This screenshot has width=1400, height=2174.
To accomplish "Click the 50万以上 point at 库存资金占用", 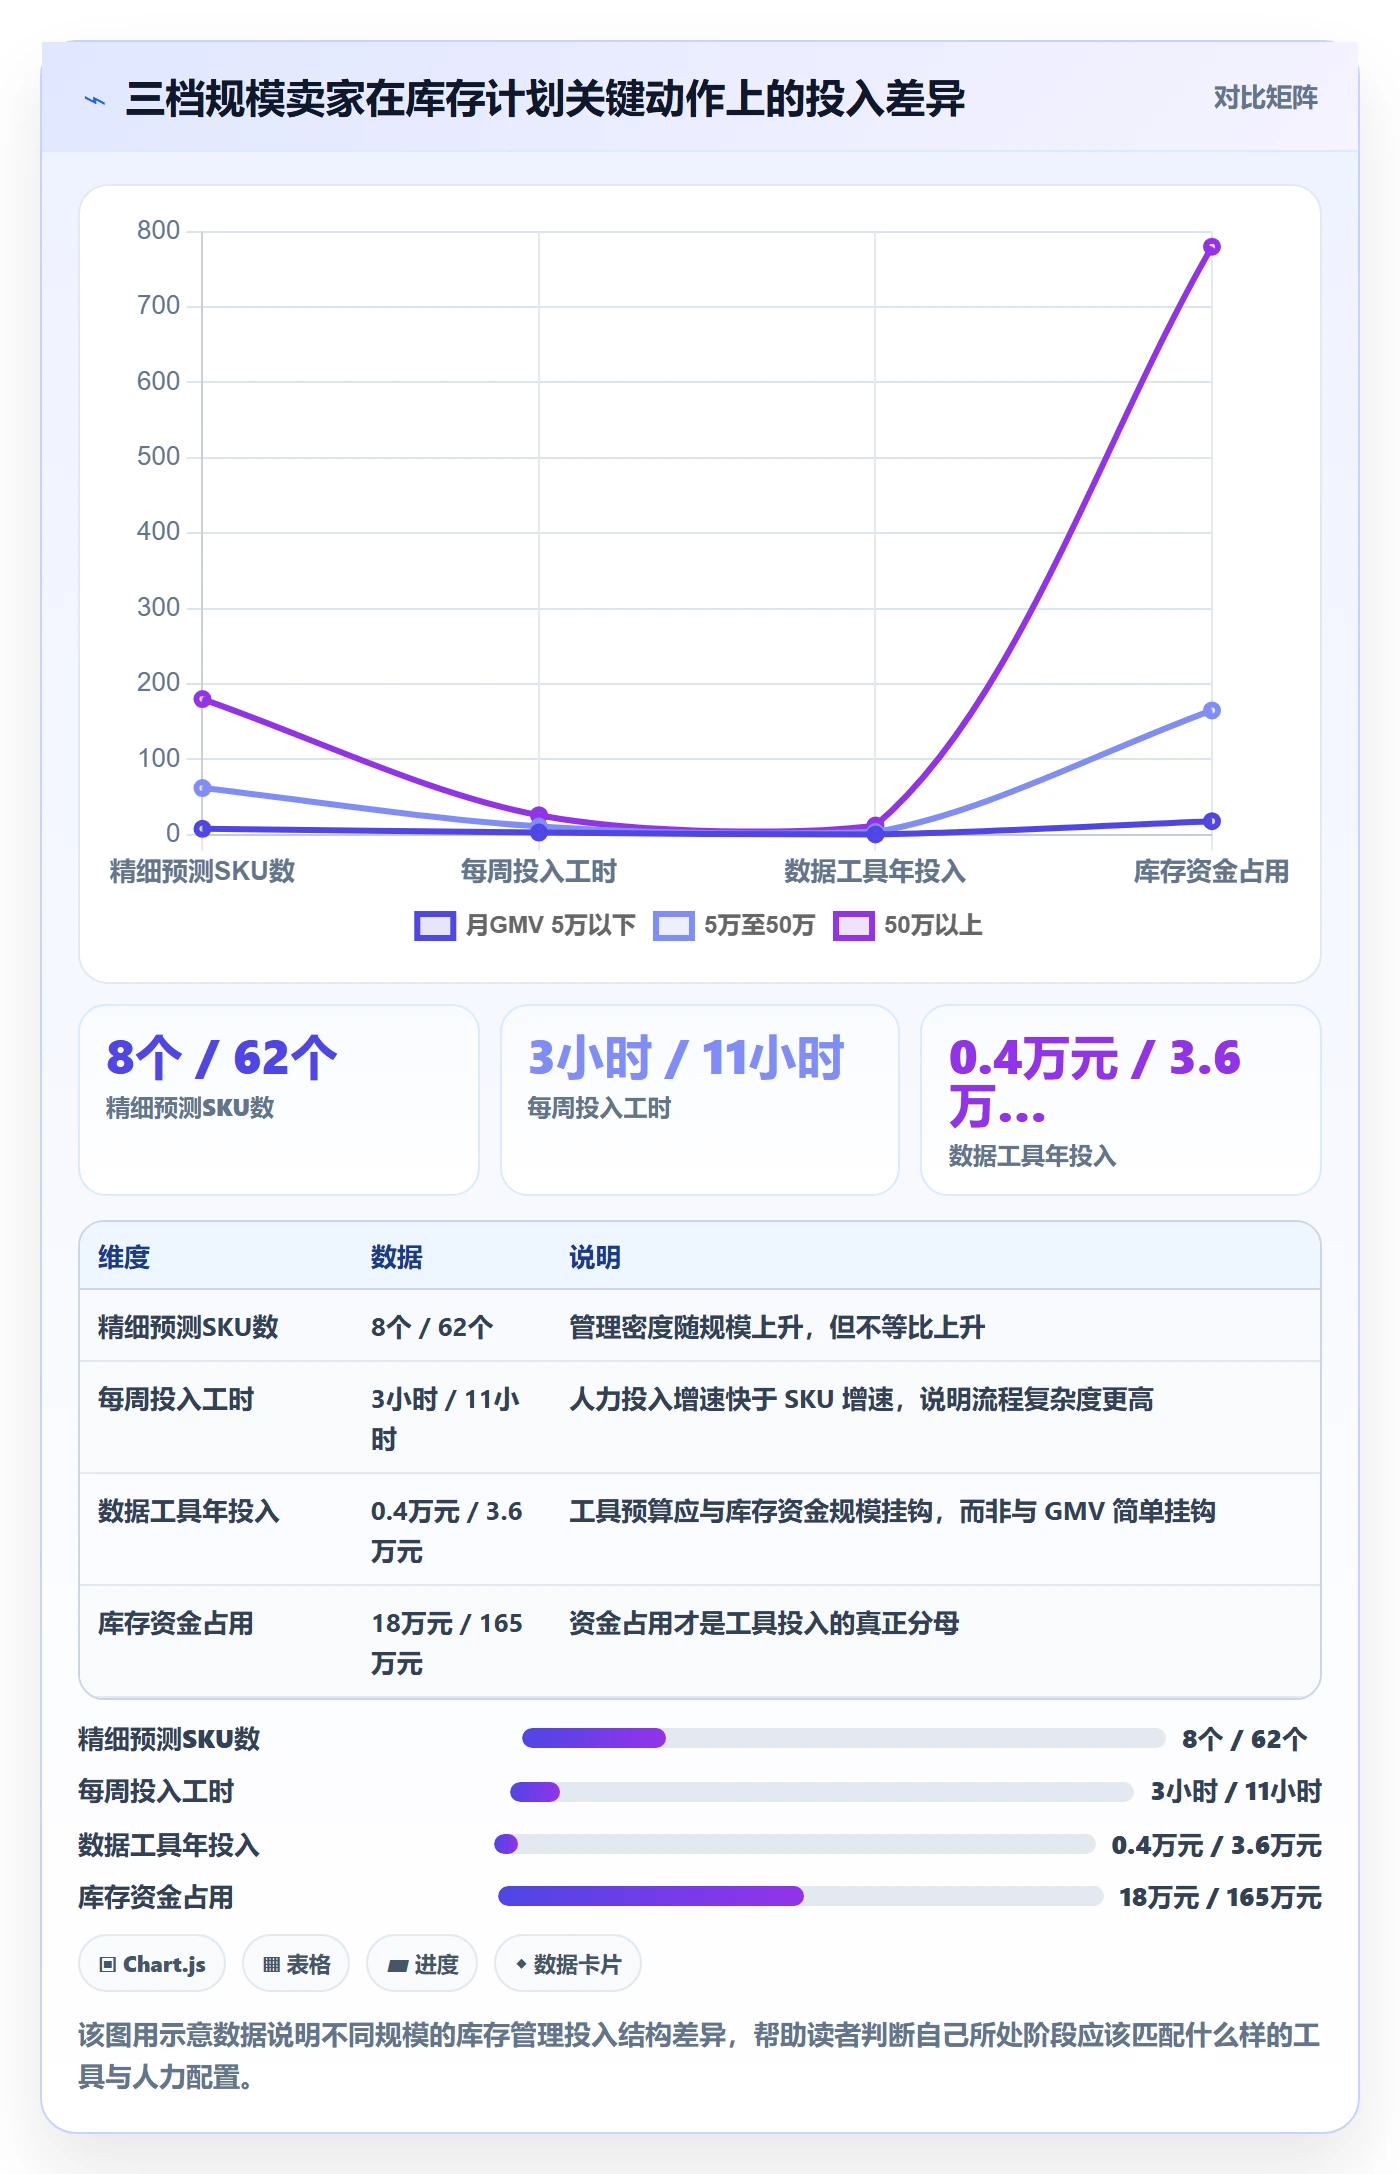I will pyautogui.click(x=1211, y=247).
